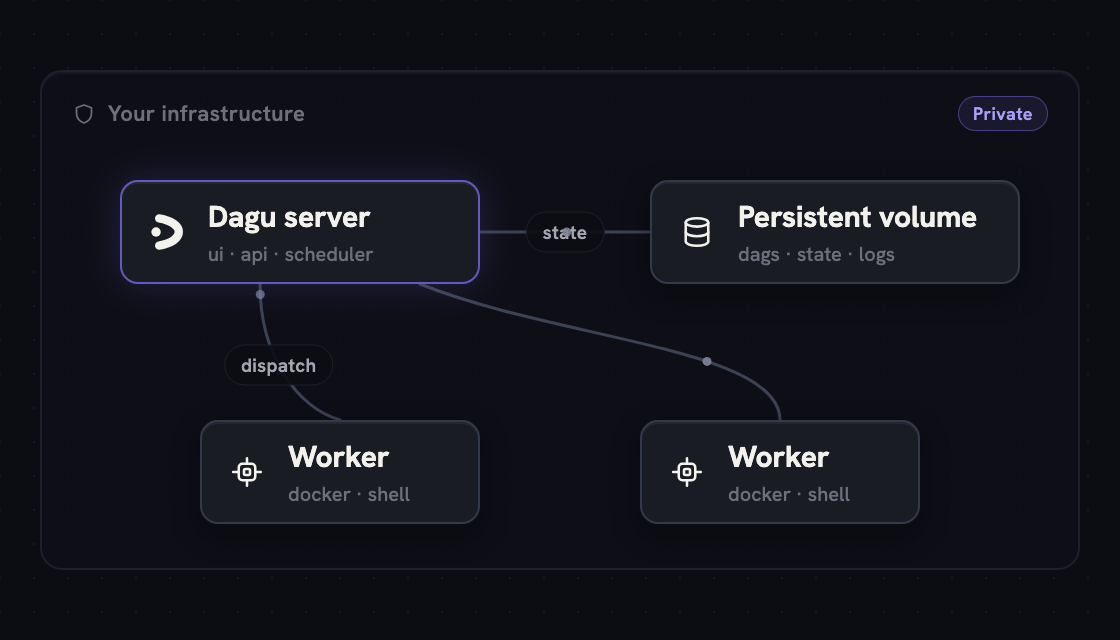Select the Dagu server card
Screen dimensions: 1120x640
(300, 232)
